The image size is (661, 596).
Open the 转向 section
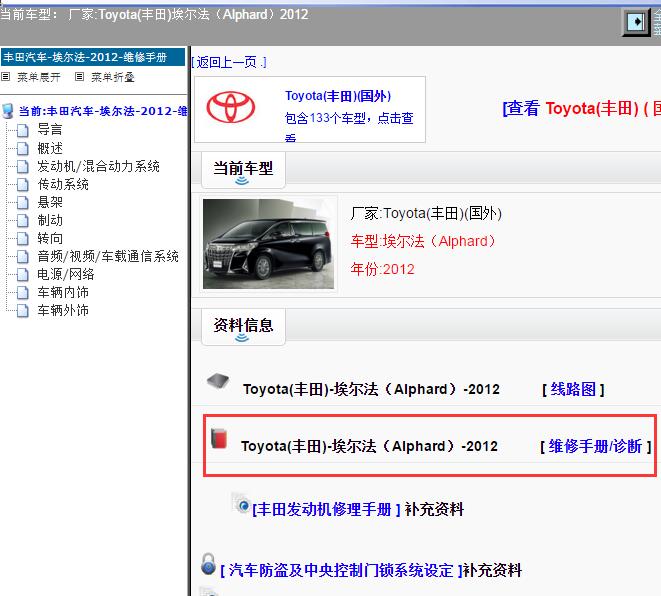(x=50, y=238)
